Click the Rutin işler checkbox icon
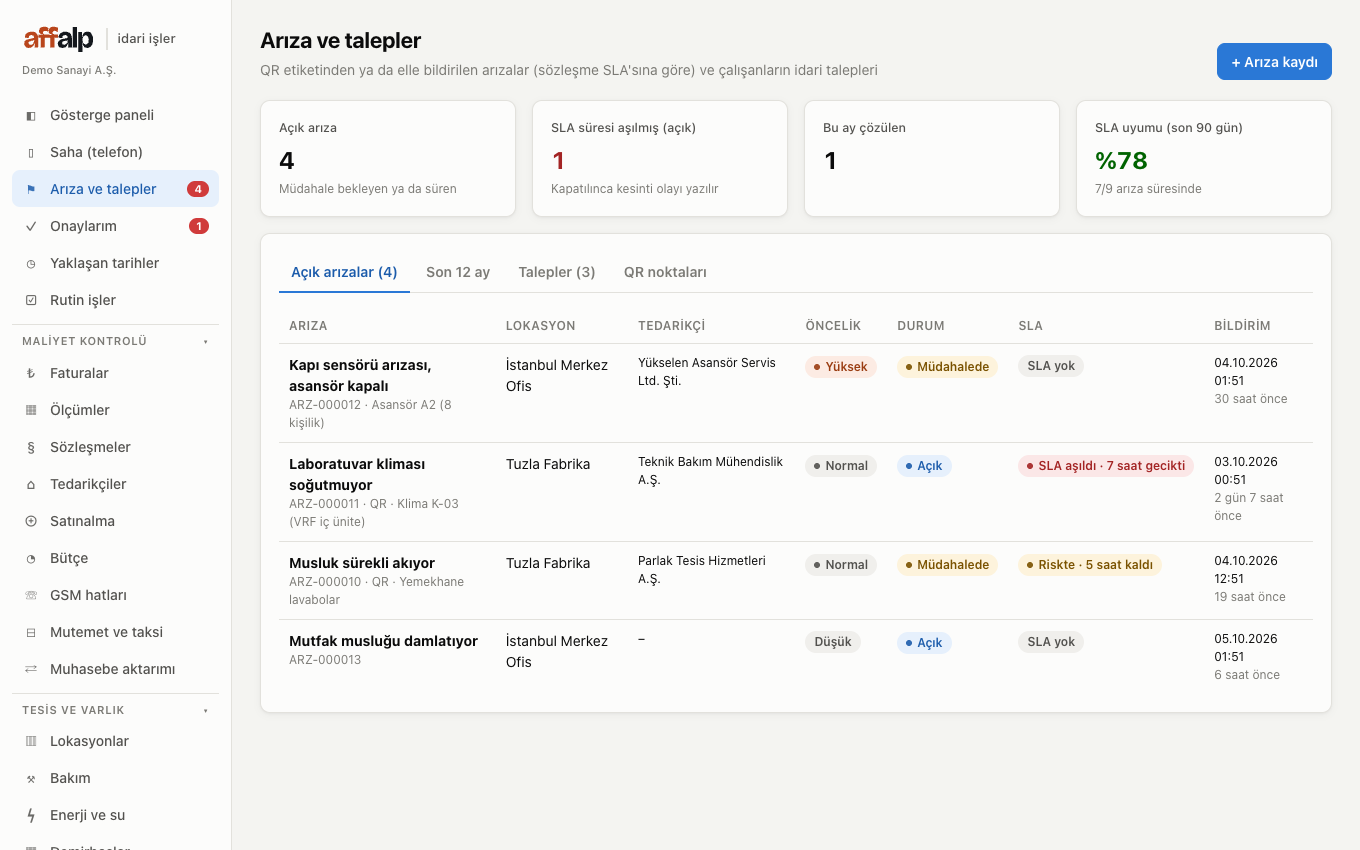The image size is (1360, 850). [31, 300]
